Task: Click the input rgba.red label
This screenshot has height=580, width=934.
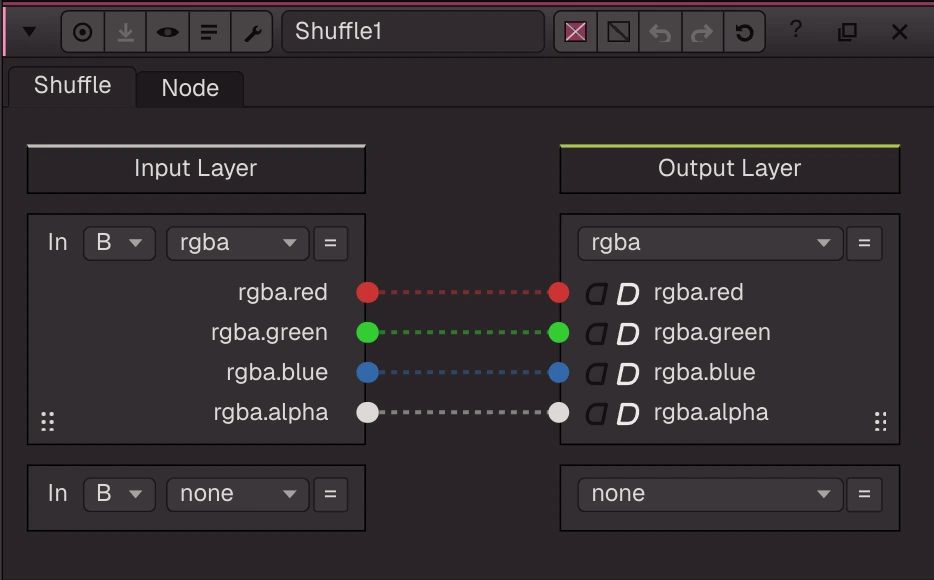Action: (282, 292)
